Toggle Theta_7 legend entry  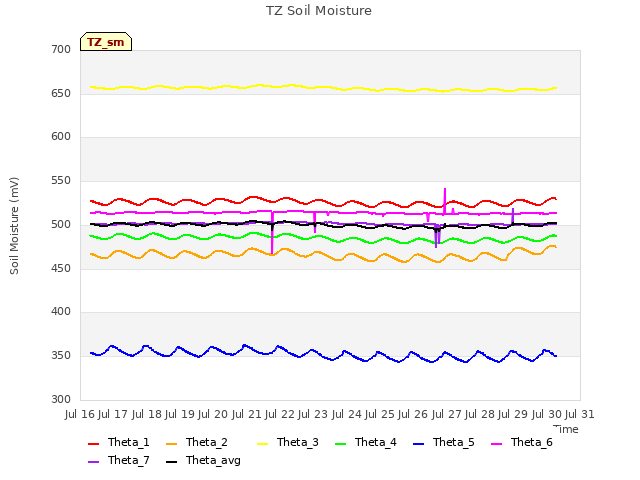coord(119,460)
